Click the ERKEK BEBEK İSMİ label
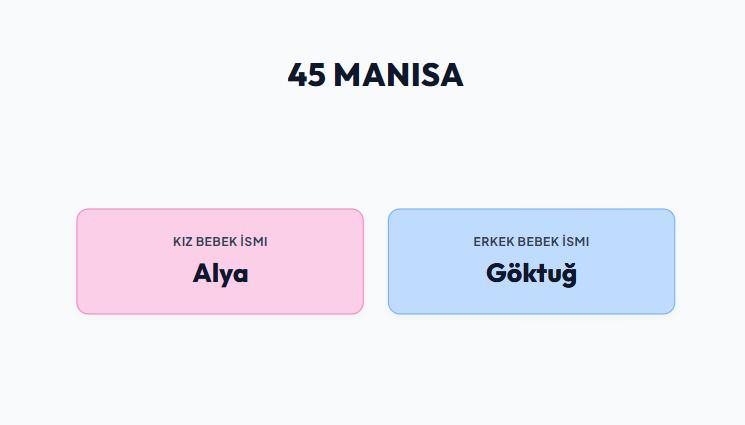Screen dimensions: 745x425 click(531, 241)
